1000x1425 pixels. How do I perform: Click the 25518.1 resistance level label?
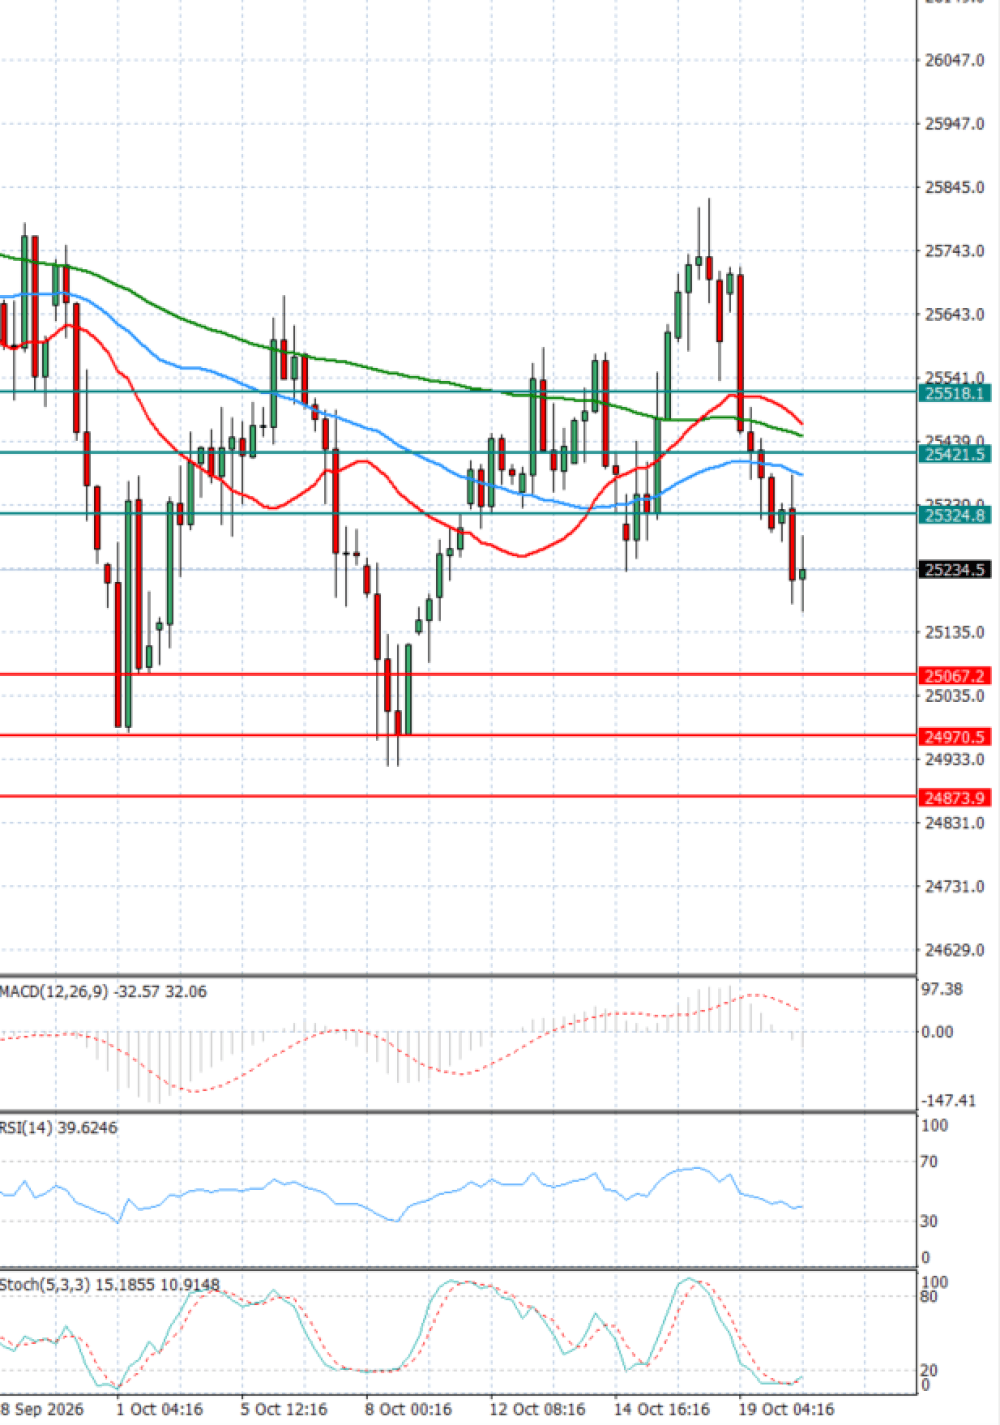(x=955, y=393)
